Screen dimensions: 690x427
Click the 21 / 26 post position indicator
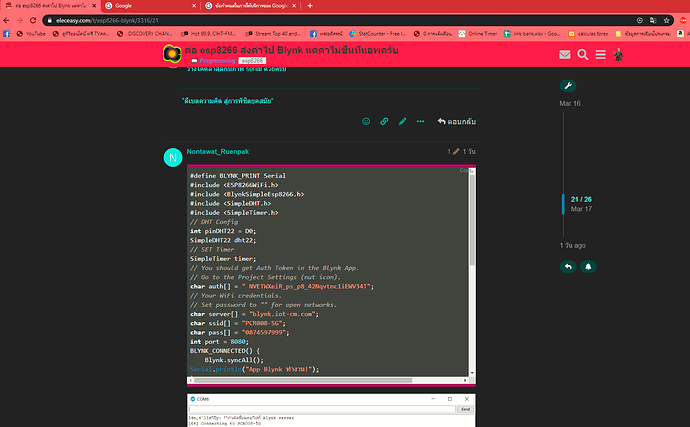pyautogui.click(x=581, y=199)
